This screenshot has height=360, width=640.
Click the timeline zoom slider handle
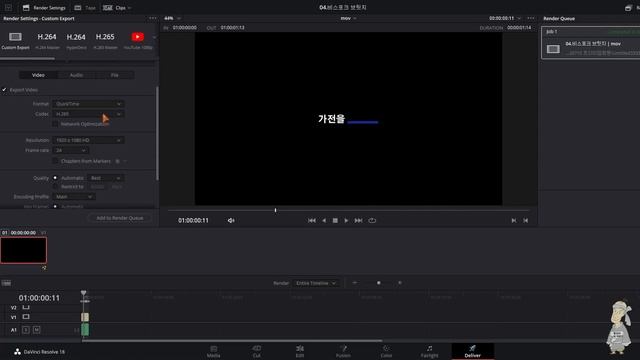pos(379,283)
